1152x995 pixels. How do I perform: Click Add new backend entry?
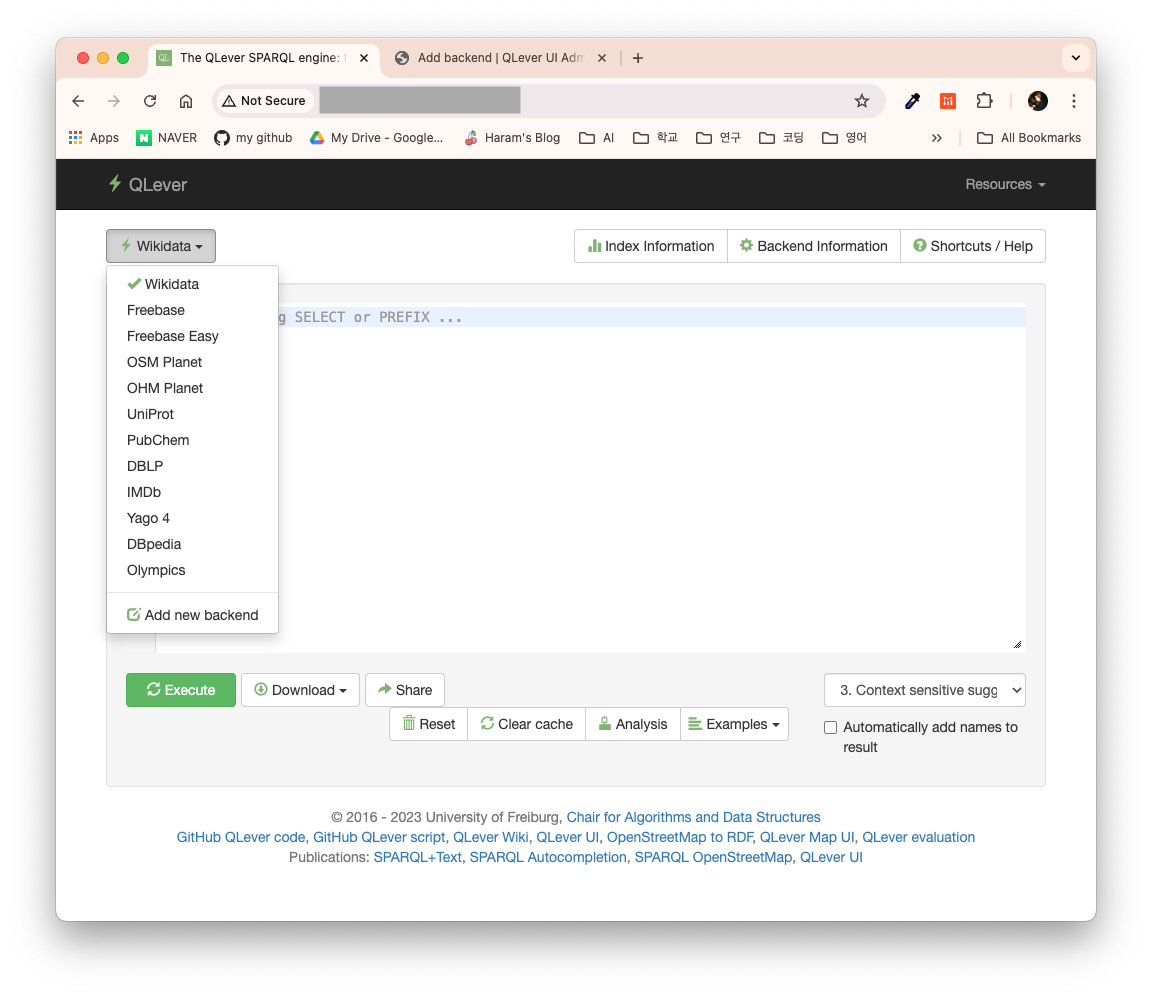tap(193, 614)
